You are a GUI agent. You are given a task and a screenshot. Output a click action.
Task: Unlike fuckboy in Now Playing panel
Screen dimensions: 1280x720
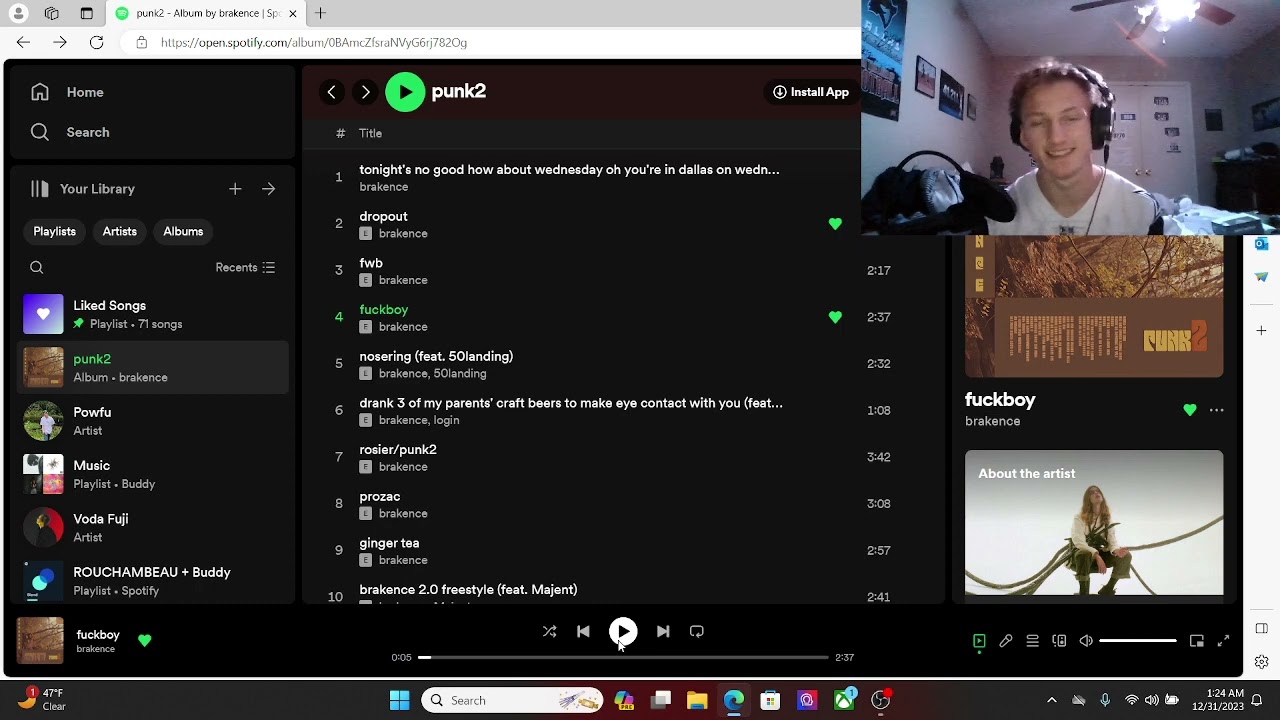[1190, 410]
